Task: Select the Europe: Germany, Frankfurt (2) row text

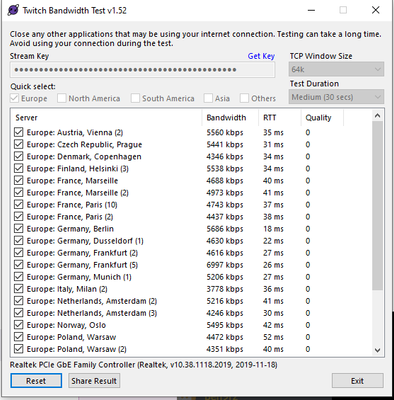Action: (x=82, y=253)
